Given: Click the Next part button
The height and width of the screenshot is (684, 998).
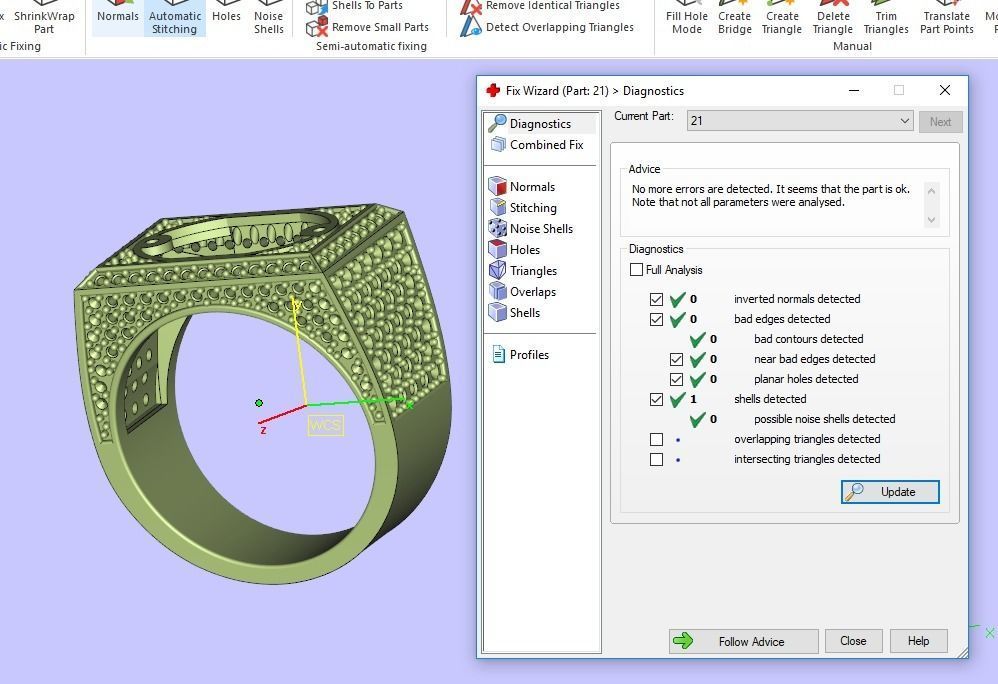Looking at the screenshot, I should click(x=940, y=122).
